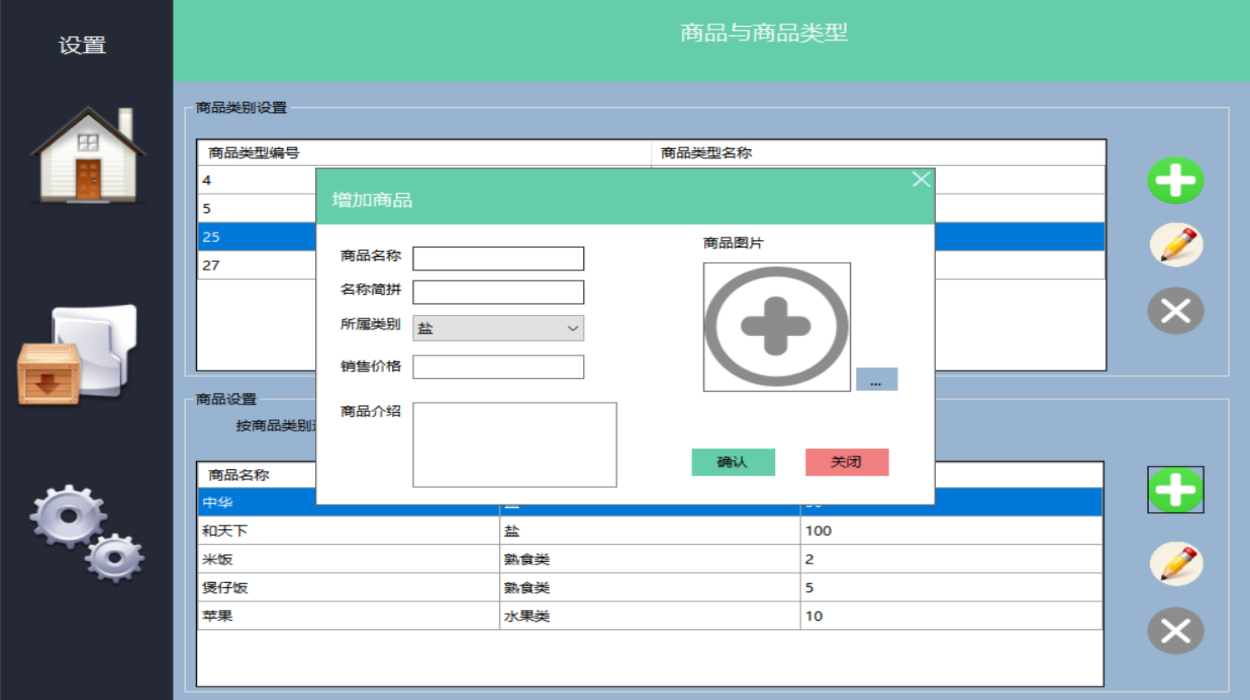This screenshot has width=1250, height=700.
Task: Click the 设置 sidebar title
Action: (82, 45)
